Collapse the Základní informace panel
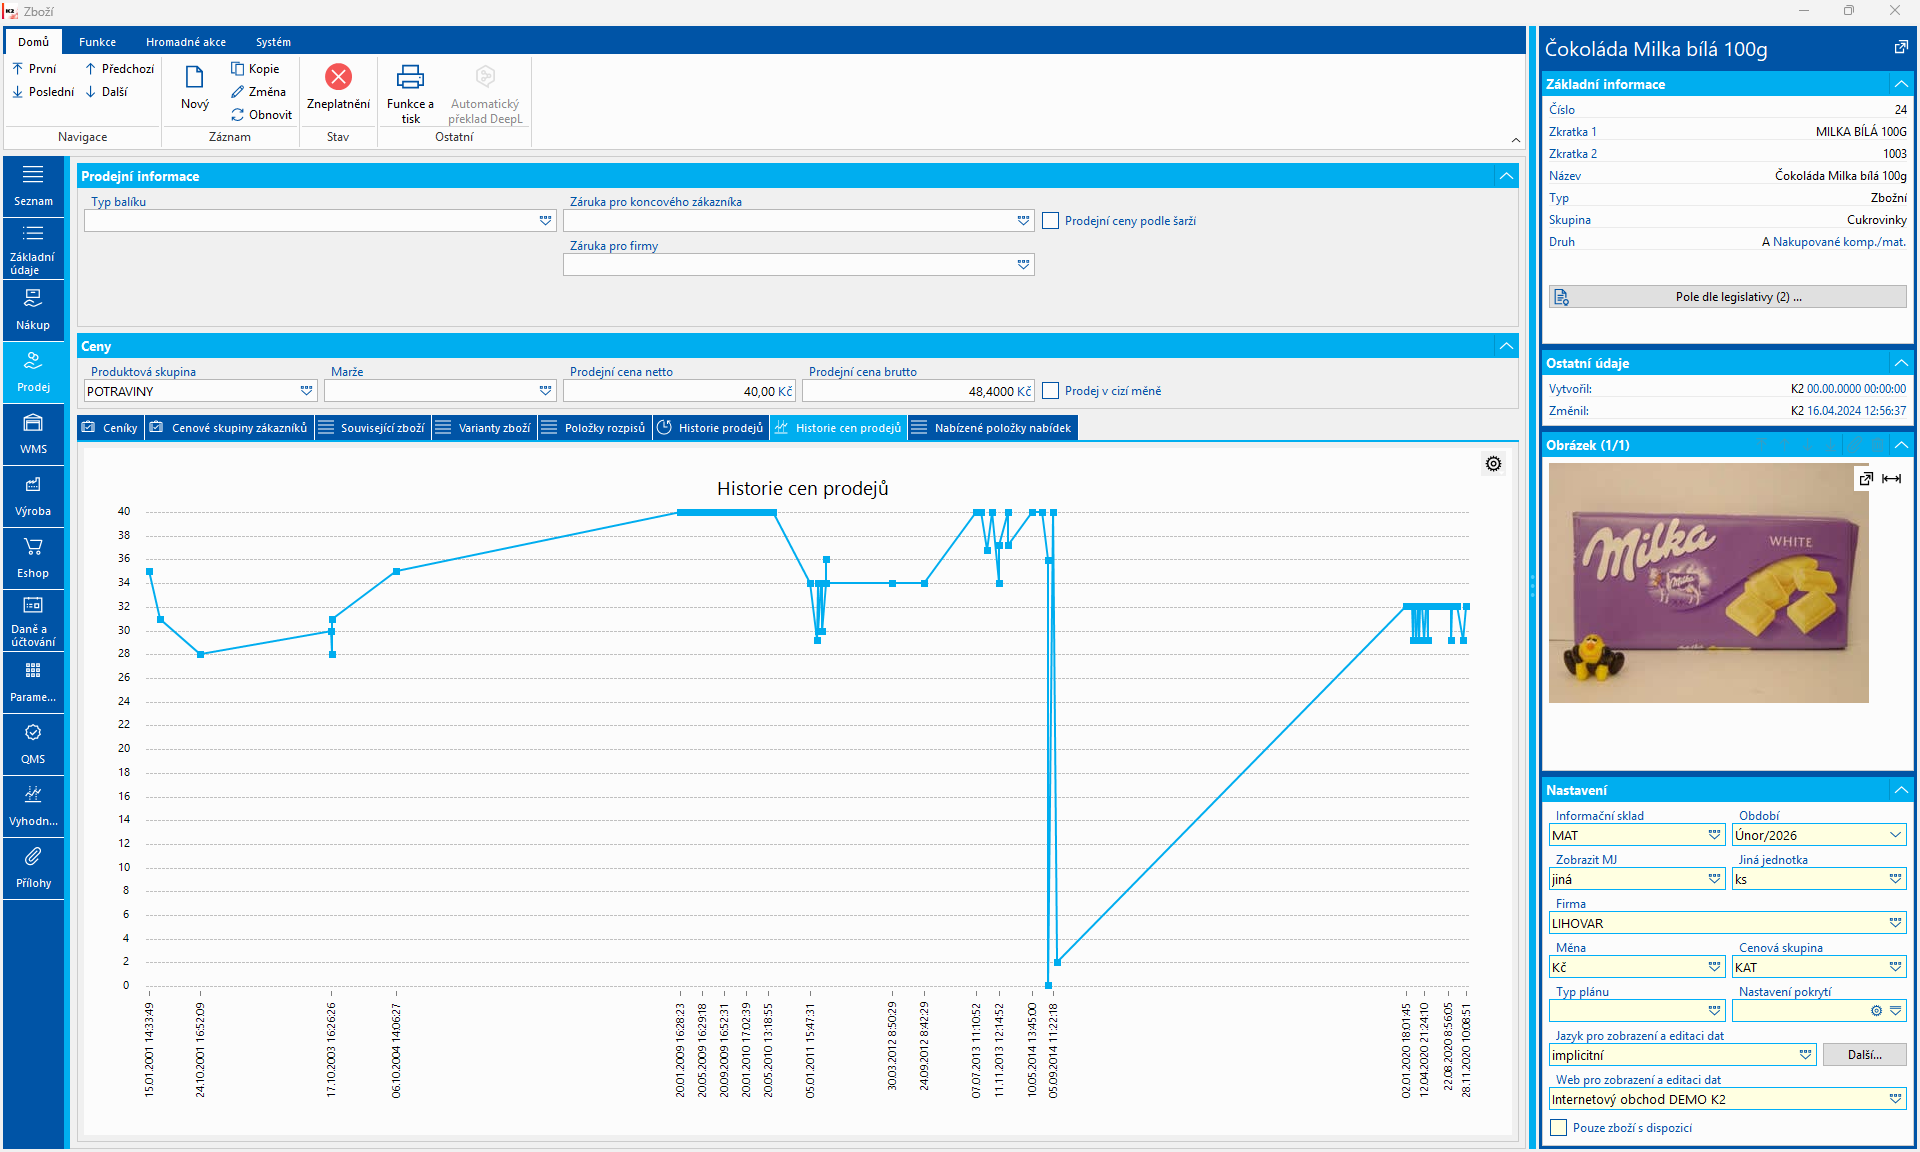 point(1901,84)
